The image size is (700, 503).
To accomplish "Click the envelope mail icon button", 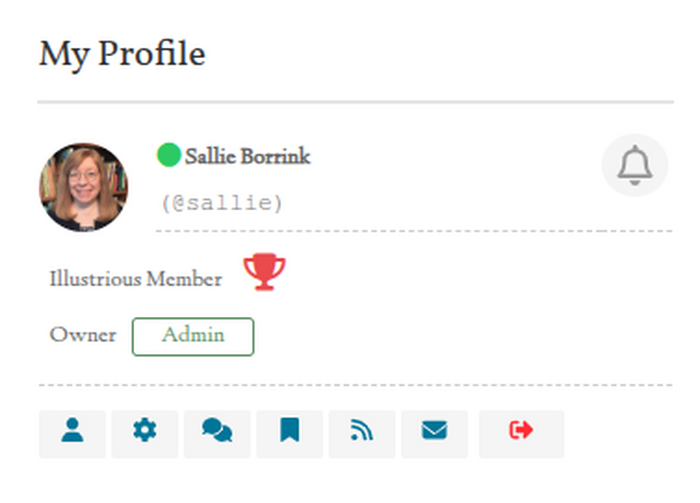I will coord(434,432).
